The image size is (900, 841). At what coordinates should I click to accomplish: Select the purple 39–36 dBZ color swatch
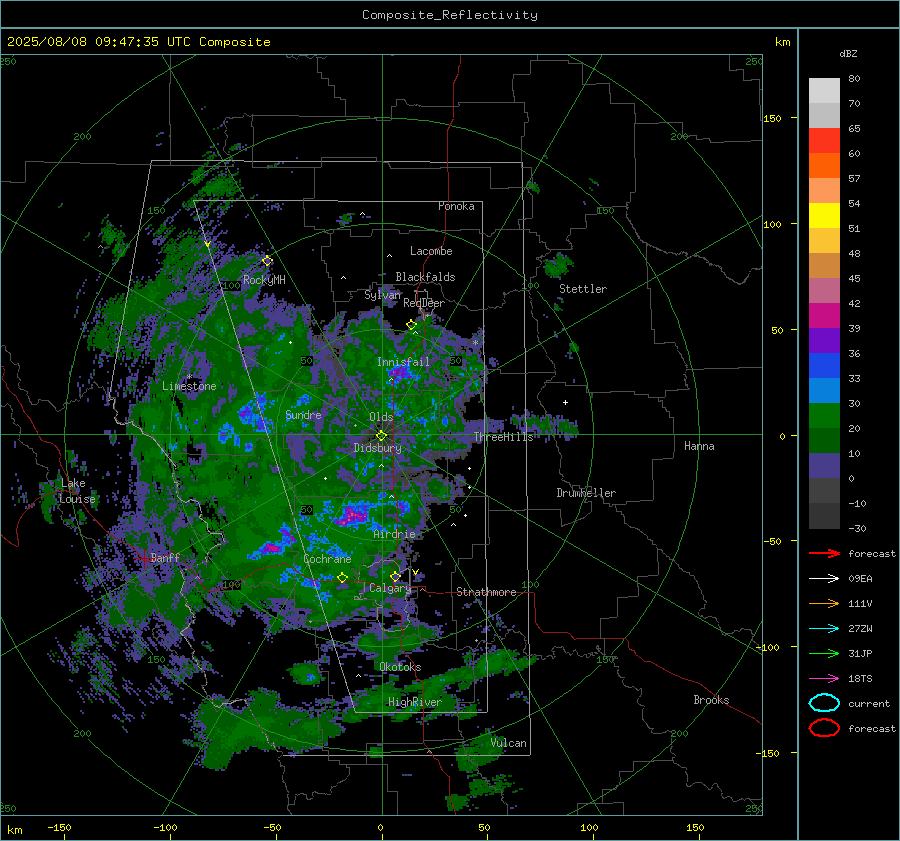pyautogui.click(x=824, y=341)
